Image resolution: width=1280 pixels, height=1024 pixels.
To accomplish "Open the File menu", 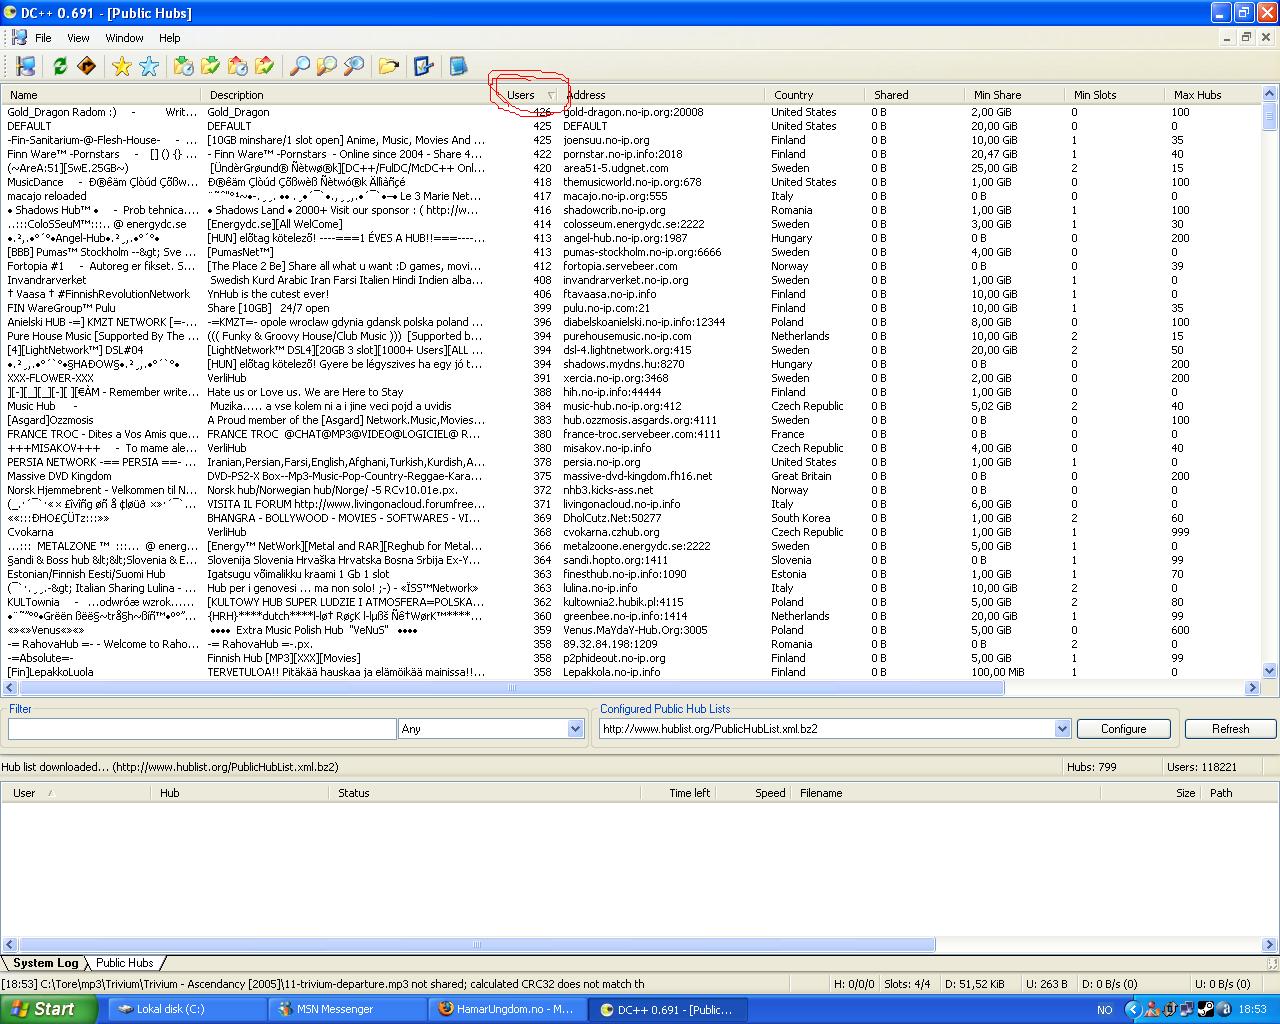I will pyautogui.click(x=43, y=38).
